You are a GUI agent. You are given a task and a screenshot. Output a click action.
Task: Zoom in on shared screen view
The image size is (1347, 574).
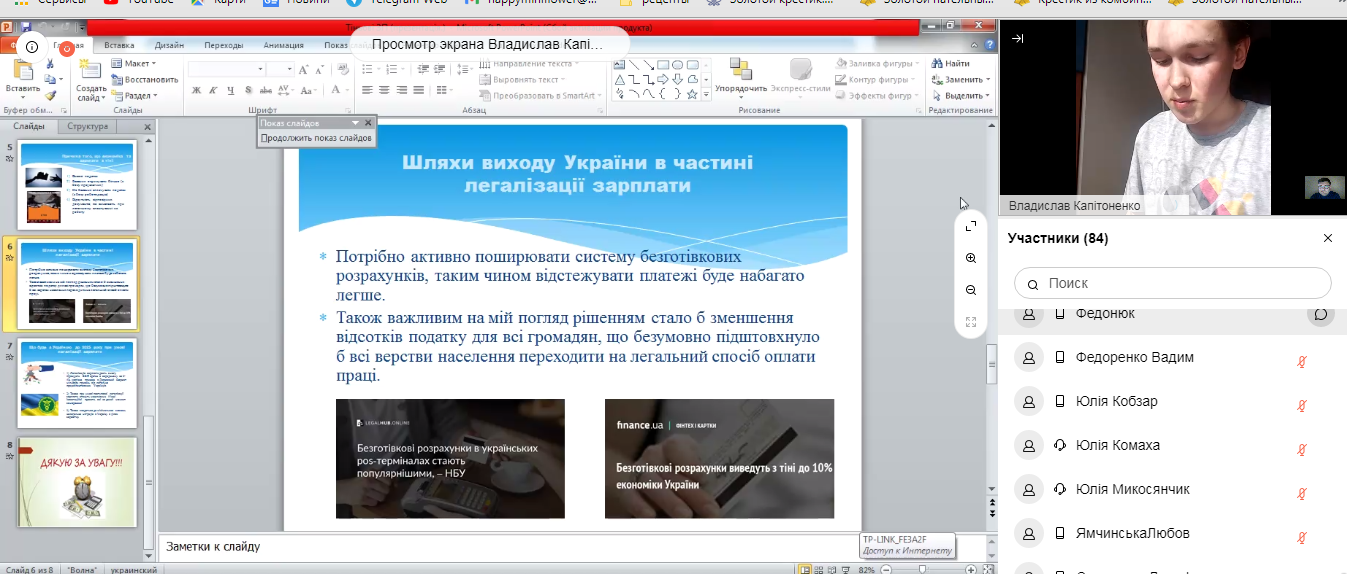970,258
